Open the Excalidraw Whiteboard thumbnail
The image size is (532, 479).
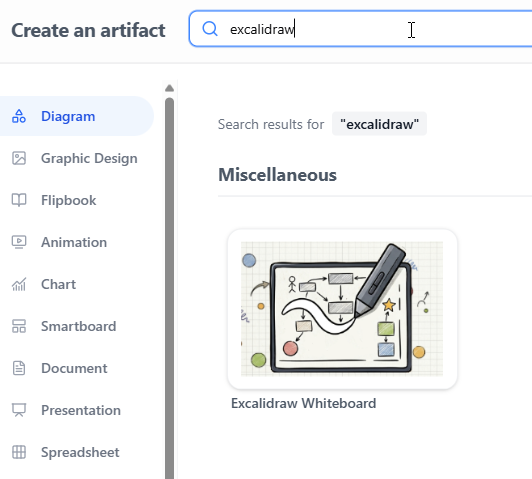[342, 309]
